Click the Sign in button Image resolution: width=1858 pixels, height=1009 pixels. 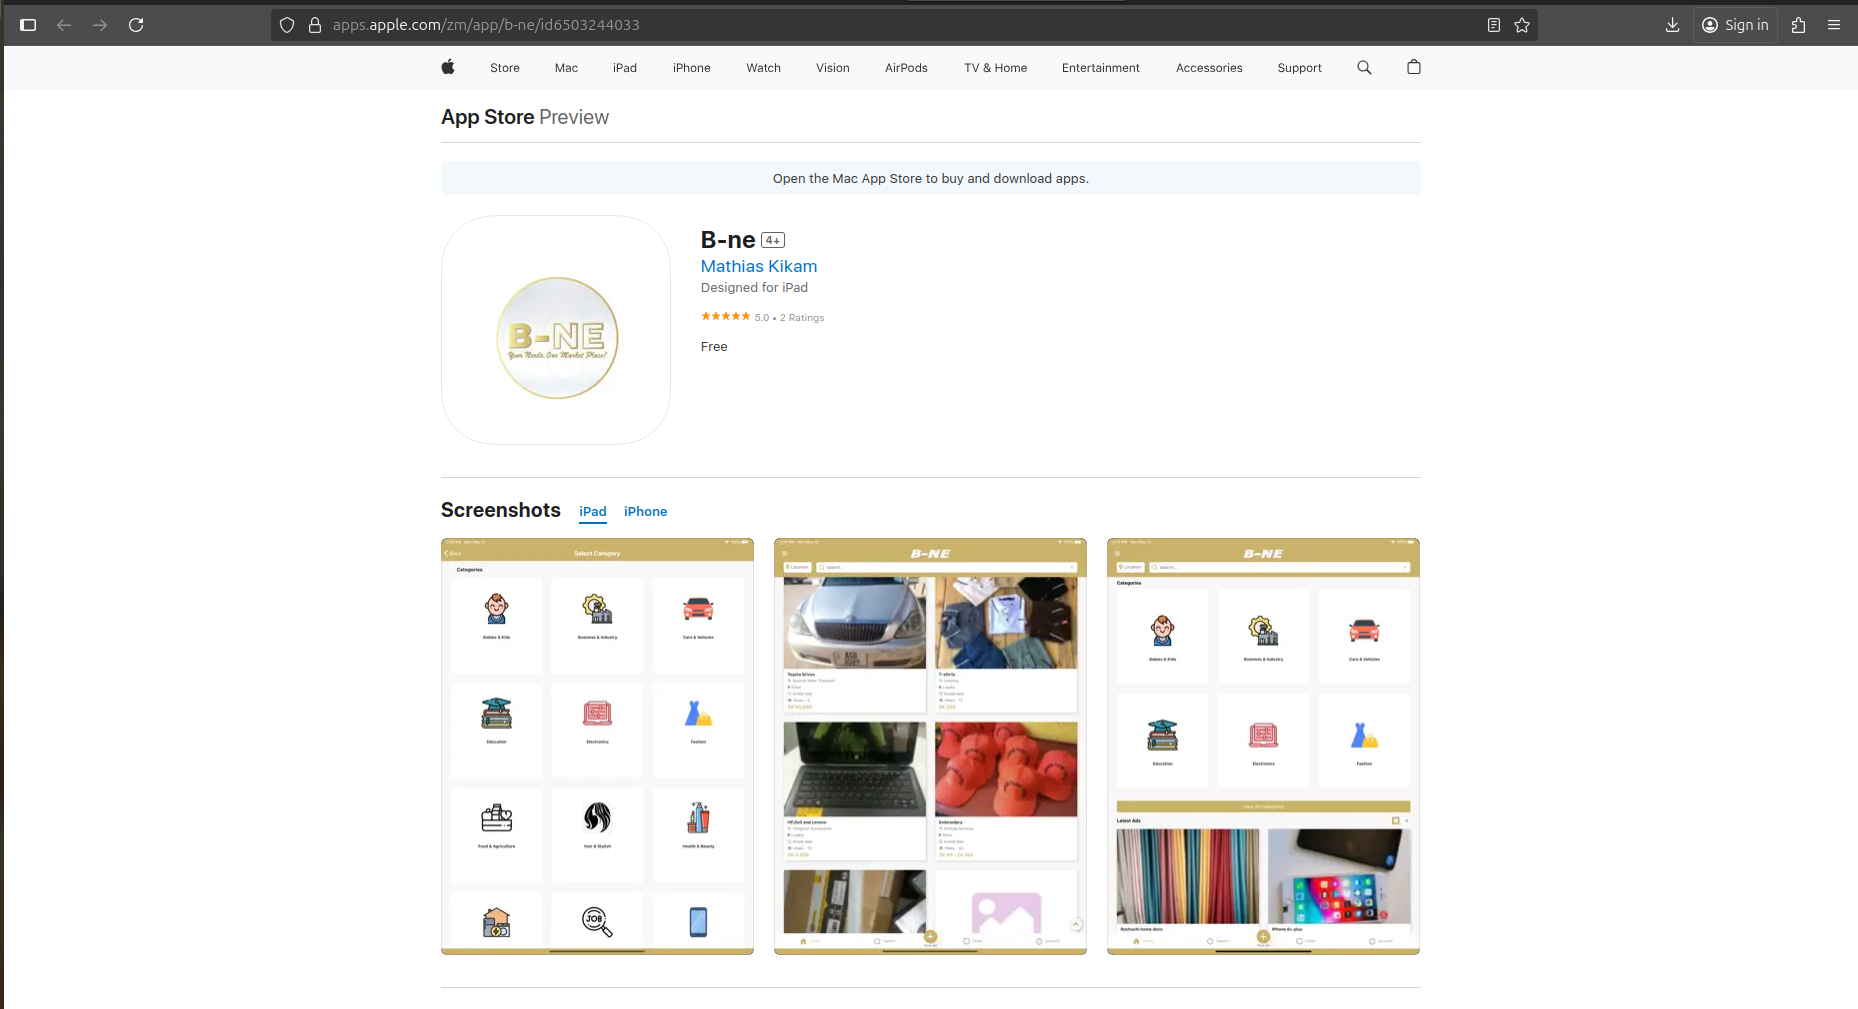[x=1735, y=25]
